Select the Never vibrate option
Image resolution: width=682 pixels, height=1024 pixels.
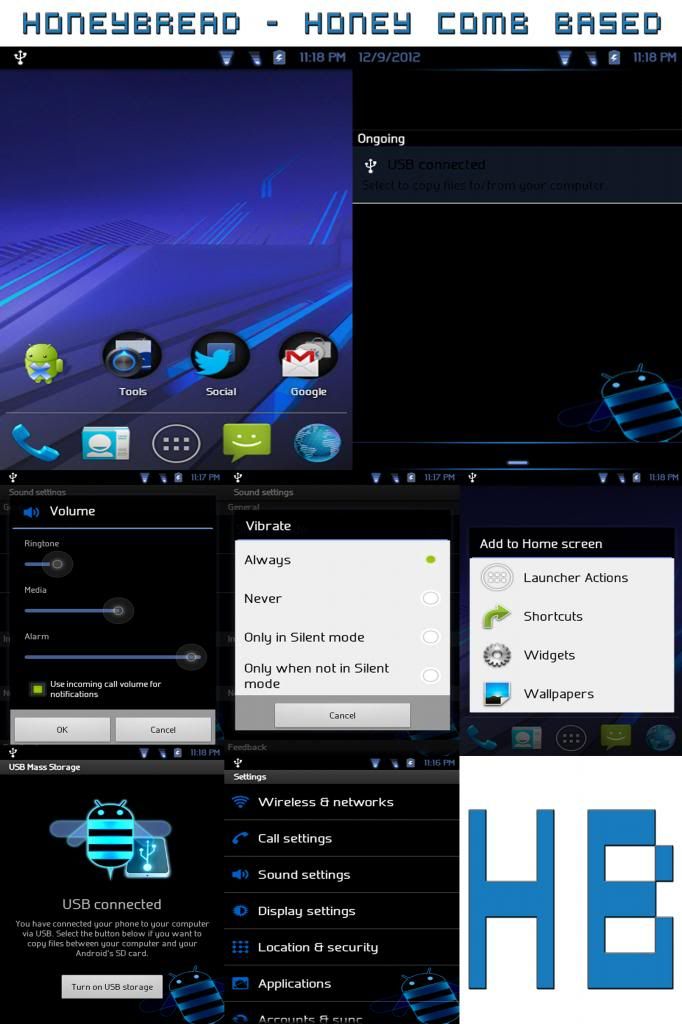342,598
